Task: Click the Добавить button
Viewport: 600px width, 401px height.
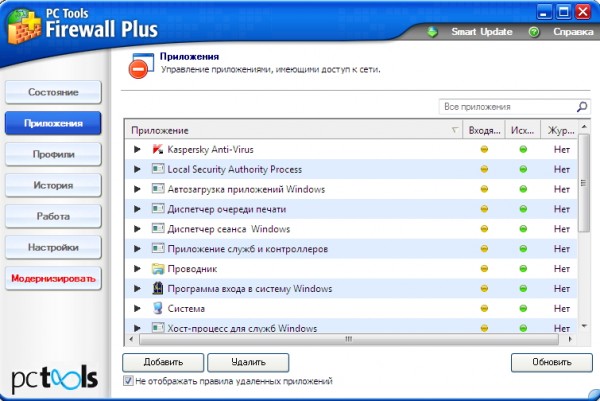Action: [x=163, y=362]
